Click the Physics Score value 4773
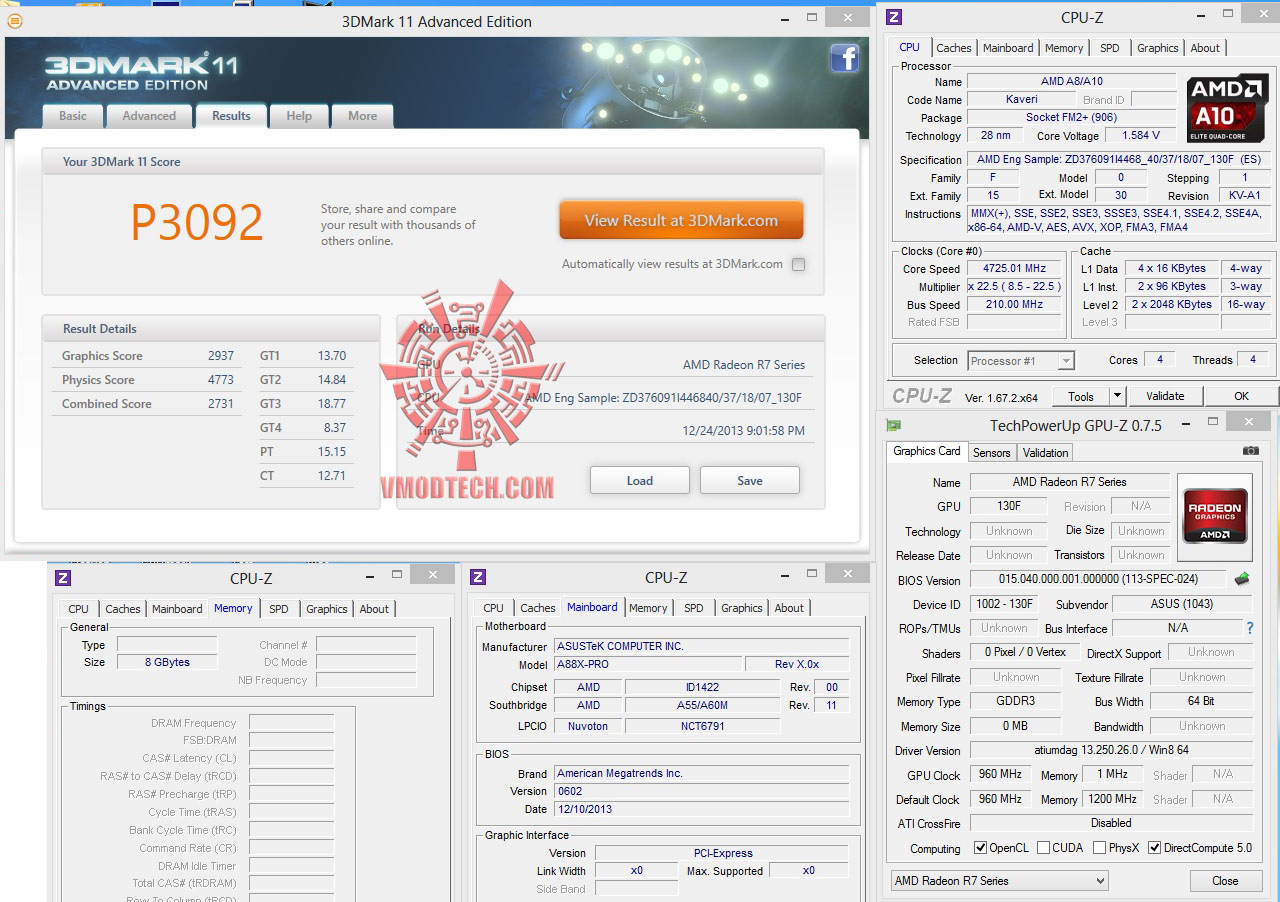The width and height of the screenshot is (1280, 902). [x=221, y=380]
